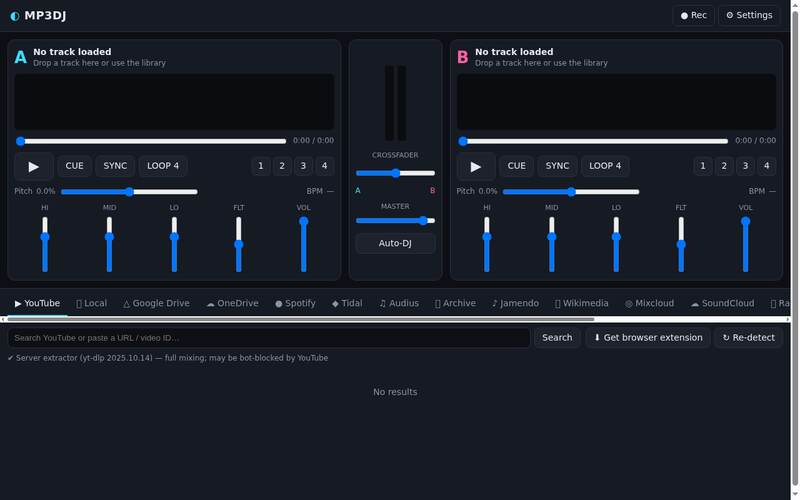The width and height of the screenshot is (800, 500).
Task: Select the YouTube source tab
Action: (x=37, y=304)
